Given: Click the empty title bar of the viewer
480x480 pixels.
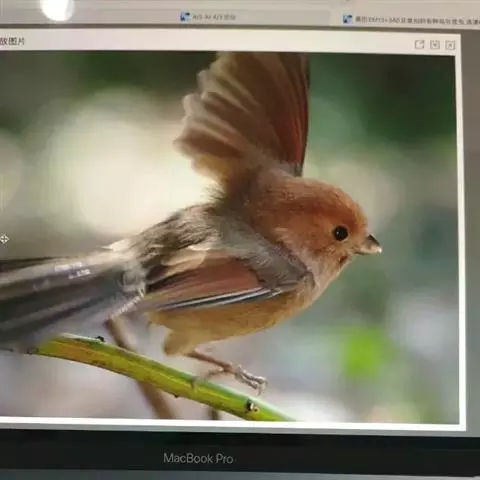Looking at the screenshot, I should click(x=217, y=42).
